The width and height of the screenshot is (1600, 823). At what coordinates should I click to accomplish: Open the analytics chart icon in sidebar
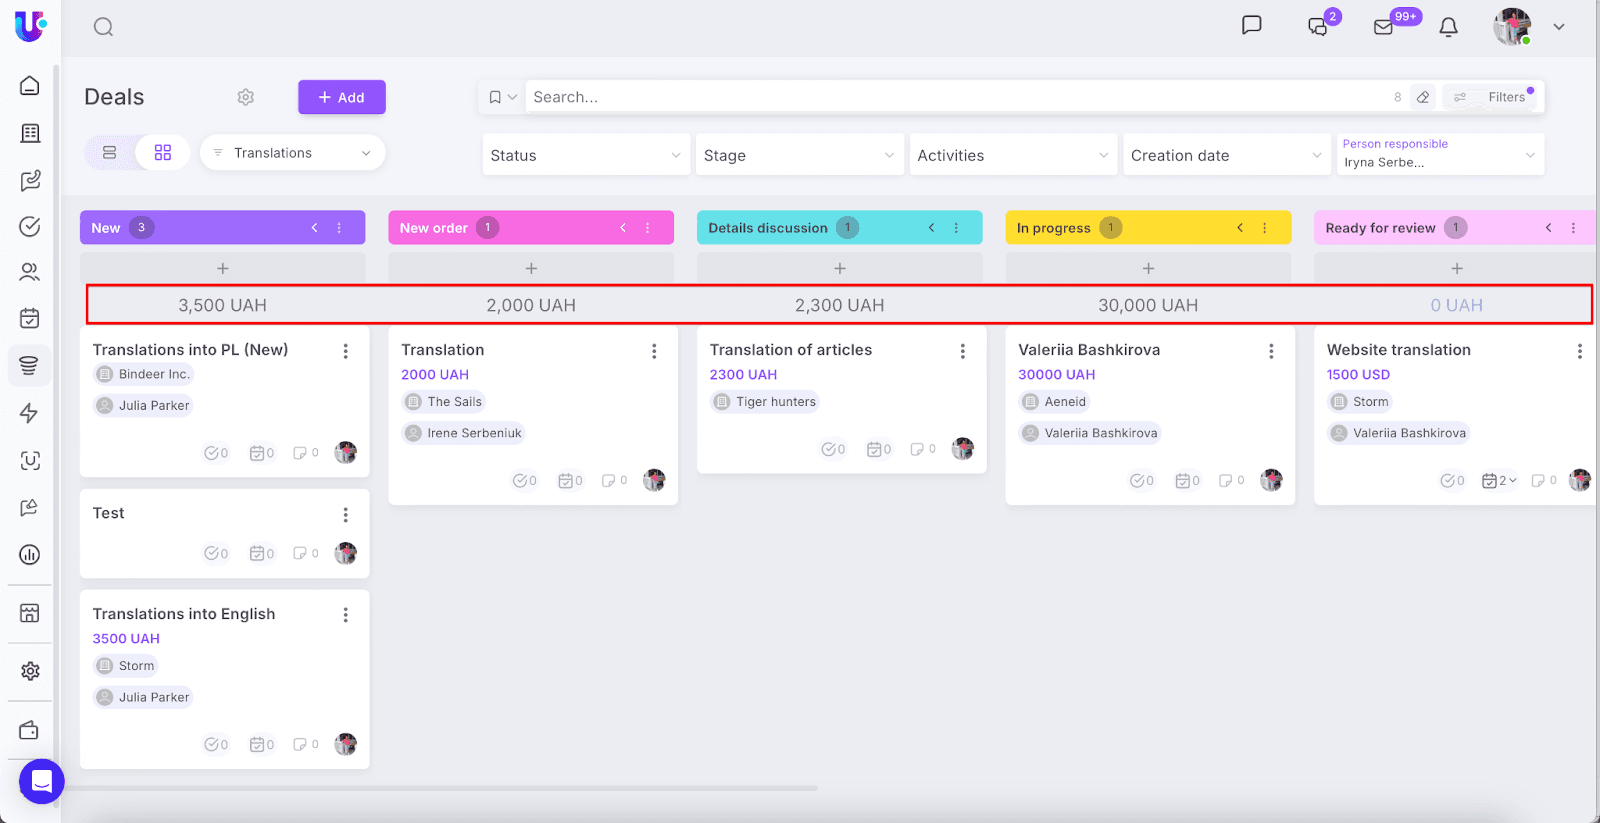(x=30, y=555)
